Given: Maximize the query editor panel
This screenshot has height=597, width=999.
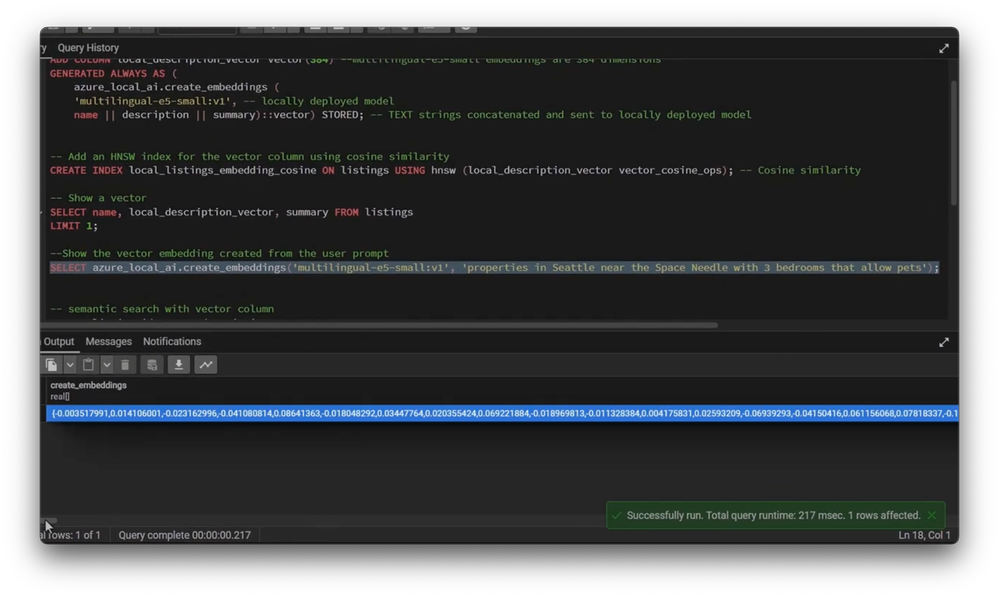Looking at the screenshot, I should (x=944, y=48).
